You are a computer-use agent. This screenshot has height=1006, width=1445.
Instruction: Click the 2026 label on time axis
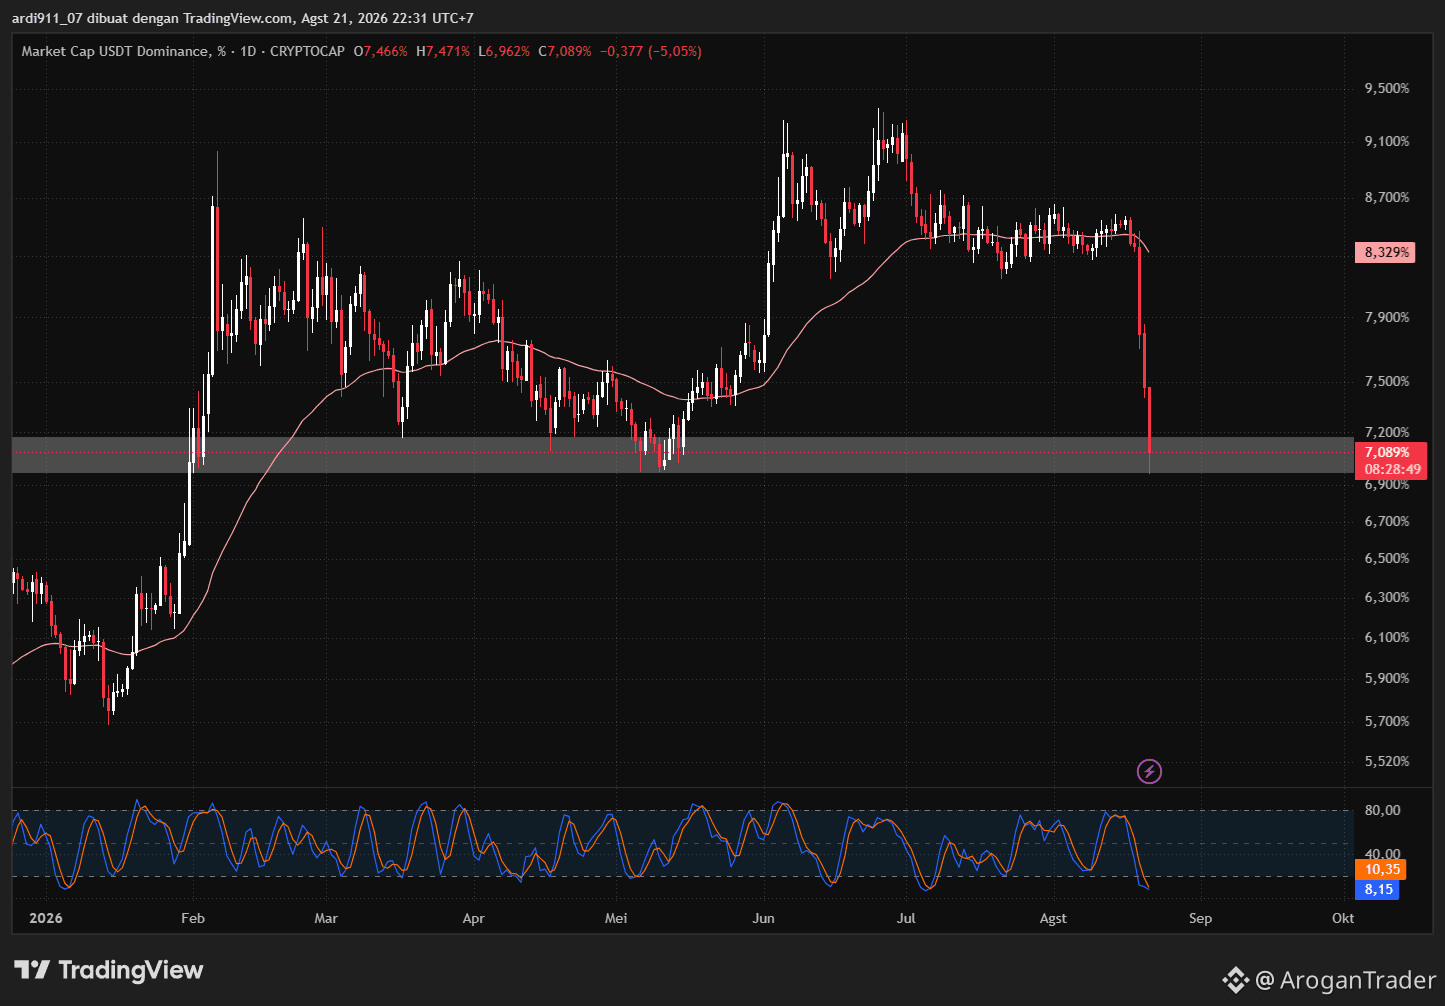click(x=45, y=918)
